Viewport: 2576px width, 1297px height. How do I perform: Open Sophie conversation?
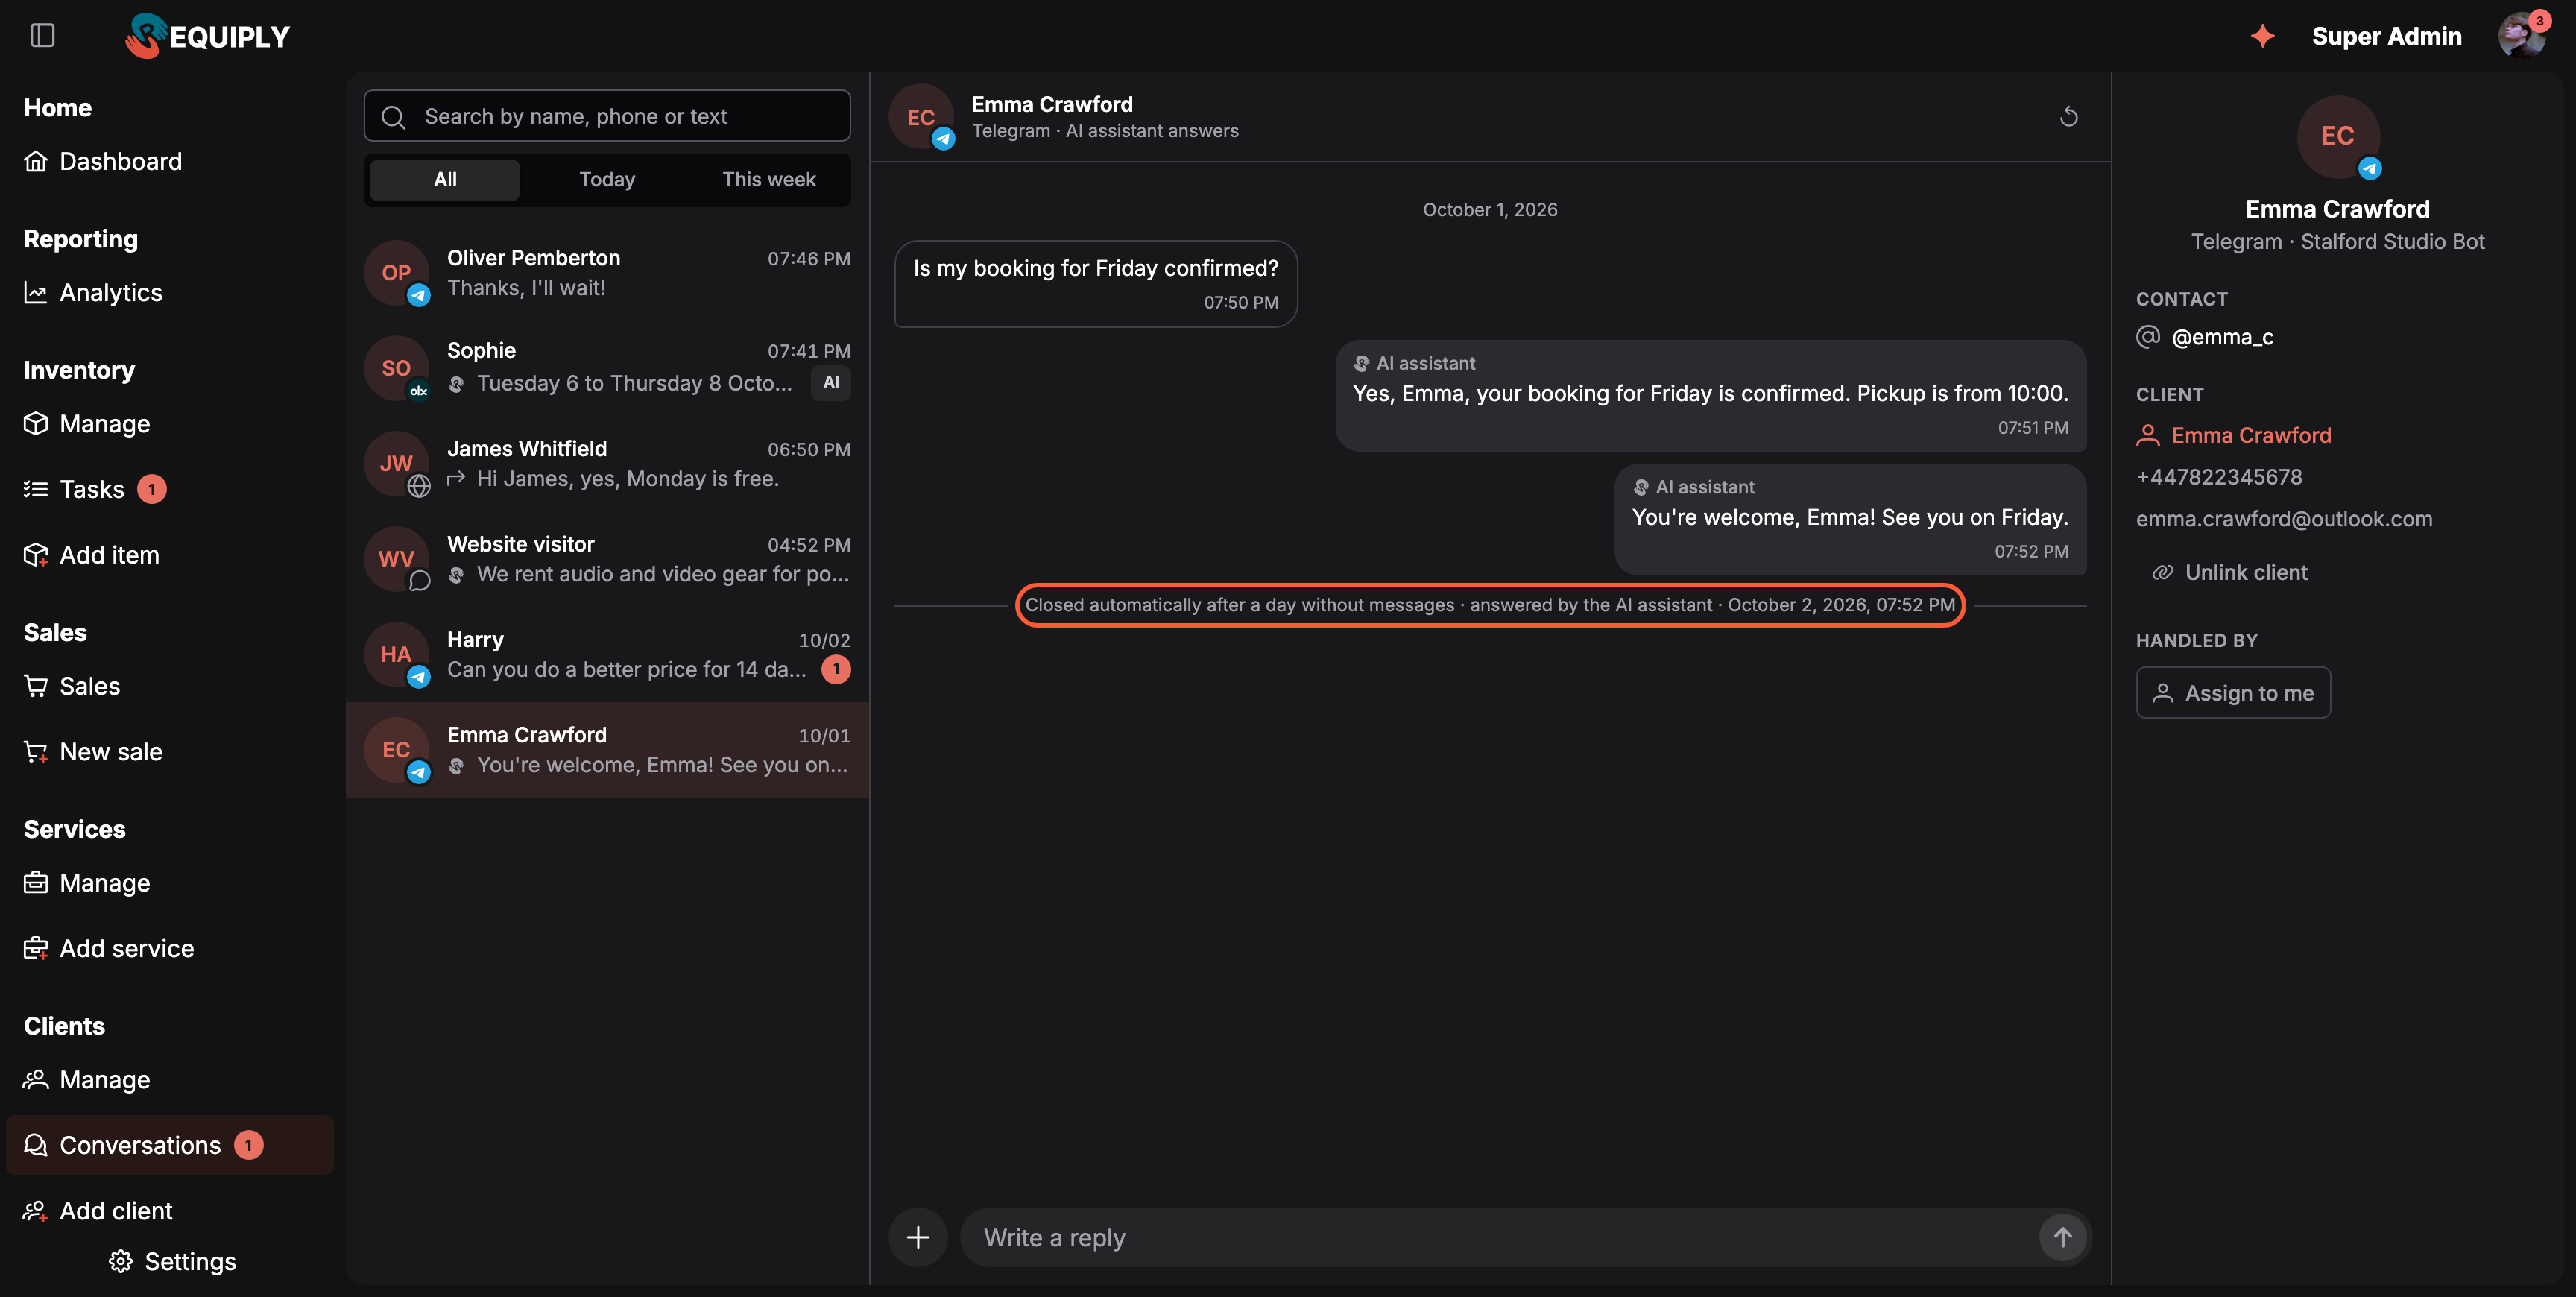point(607,367)
